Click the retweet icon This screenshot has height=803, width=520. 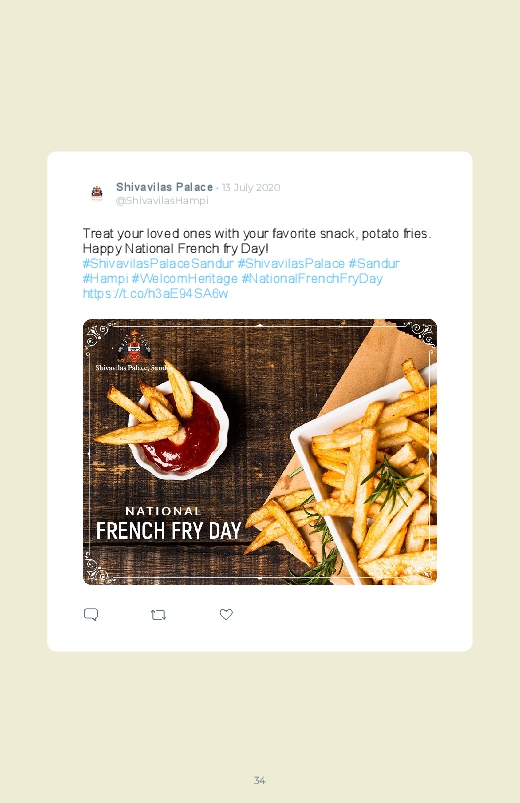158,615
